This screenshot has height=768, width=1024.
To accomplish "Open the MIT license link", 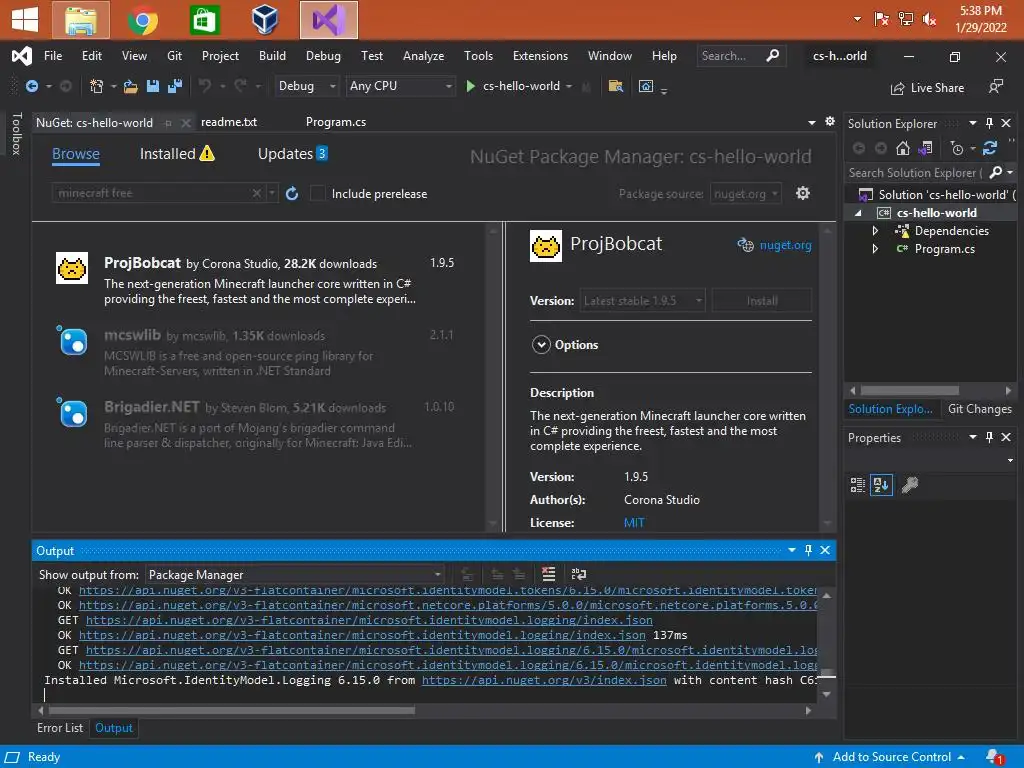I will click(x=634, y=522).
